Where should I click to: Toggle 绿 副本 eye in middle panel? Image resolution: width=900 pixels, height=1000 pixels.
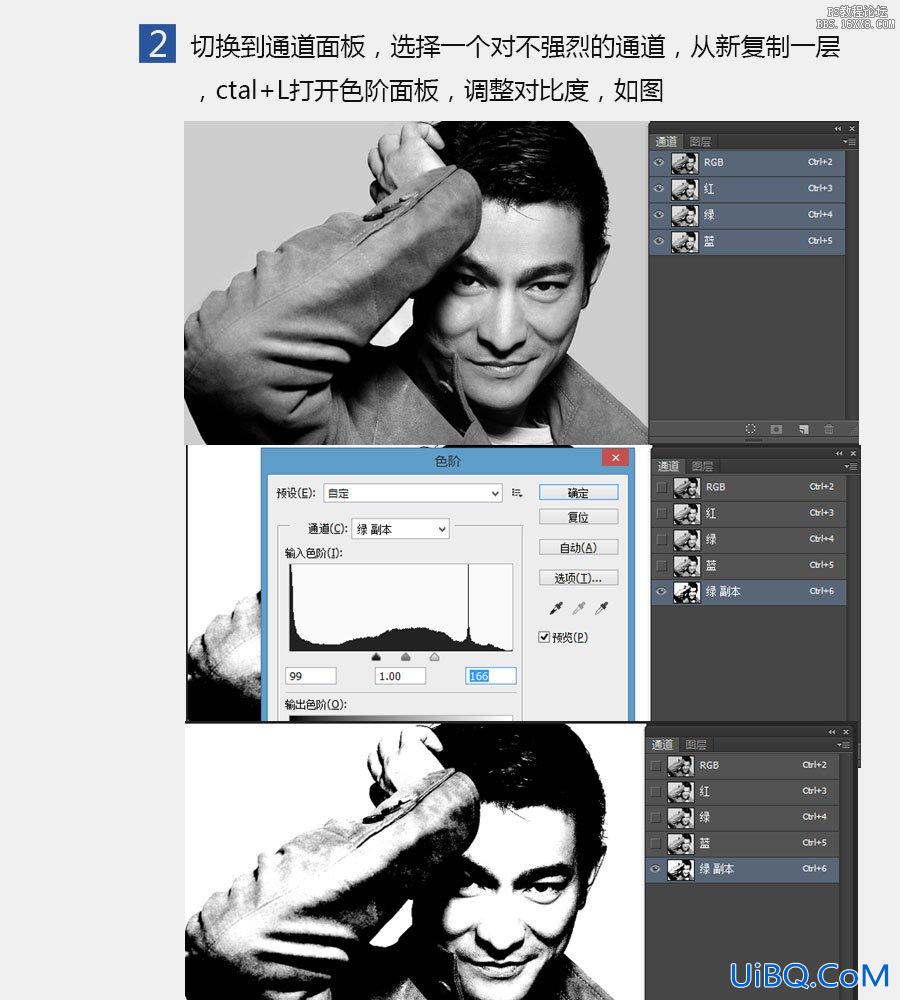pos(661,592)
